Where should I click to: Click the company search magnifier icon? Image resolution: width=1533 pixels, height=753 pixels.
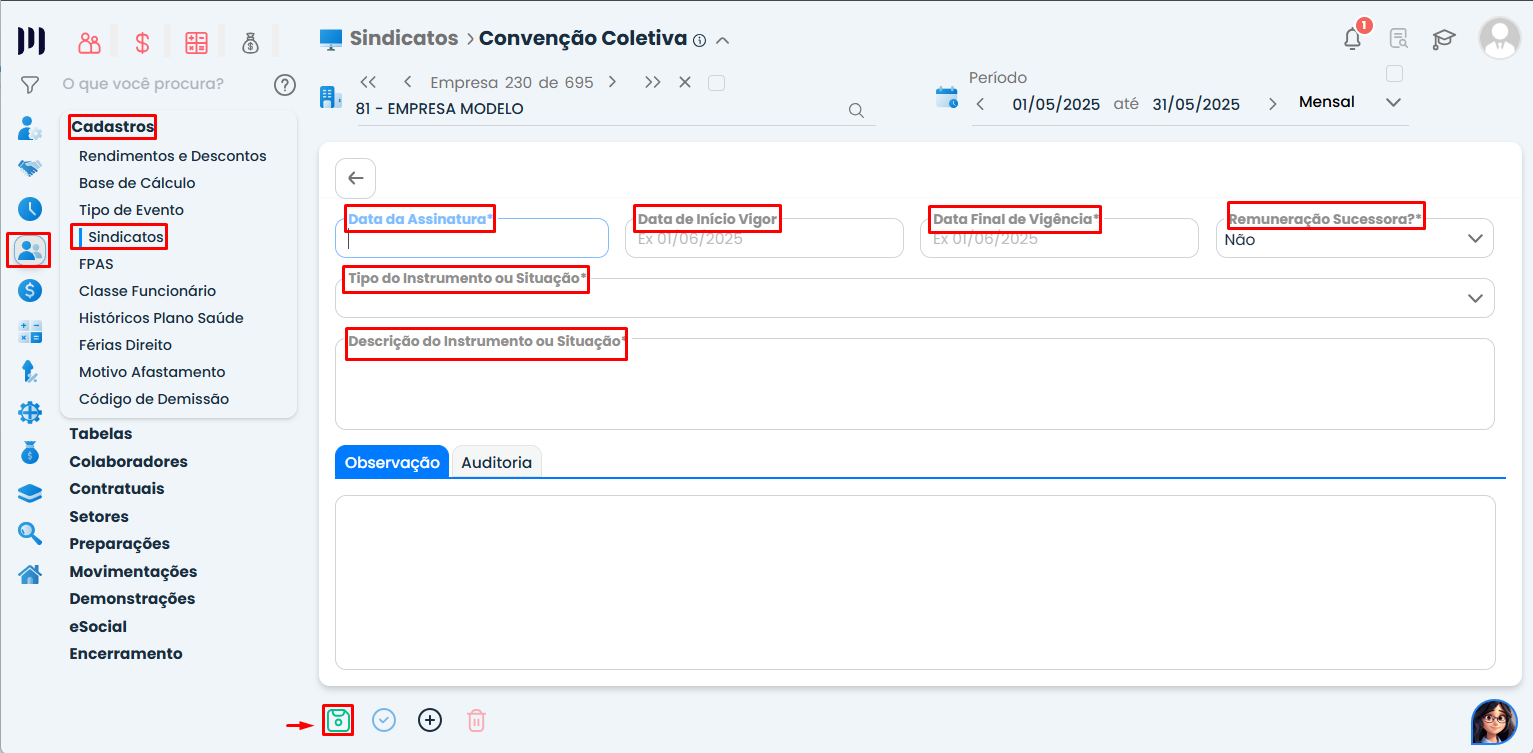pyautogui.click(x=856, y=110)
